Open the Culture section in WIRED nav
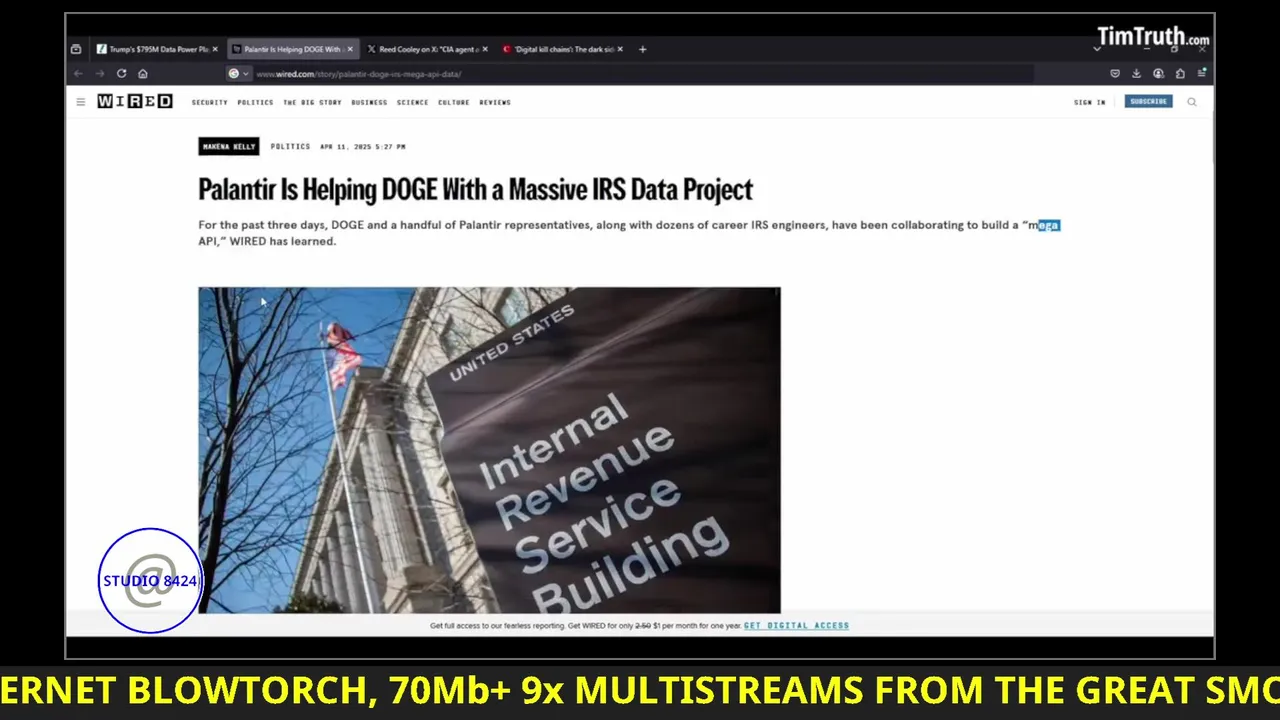Screen dimensions: 1280x720 (453, 102)
